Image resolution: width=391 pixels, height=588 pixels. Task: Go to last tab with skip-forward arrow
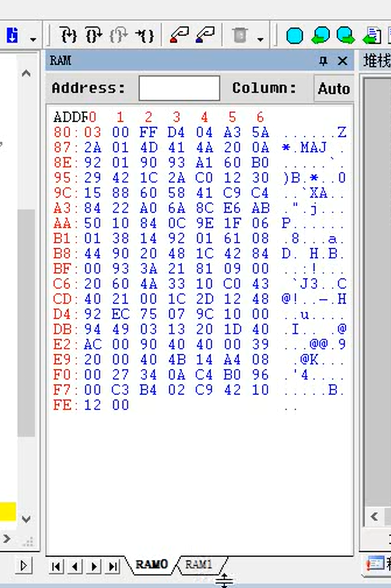[x=113, y=566]
